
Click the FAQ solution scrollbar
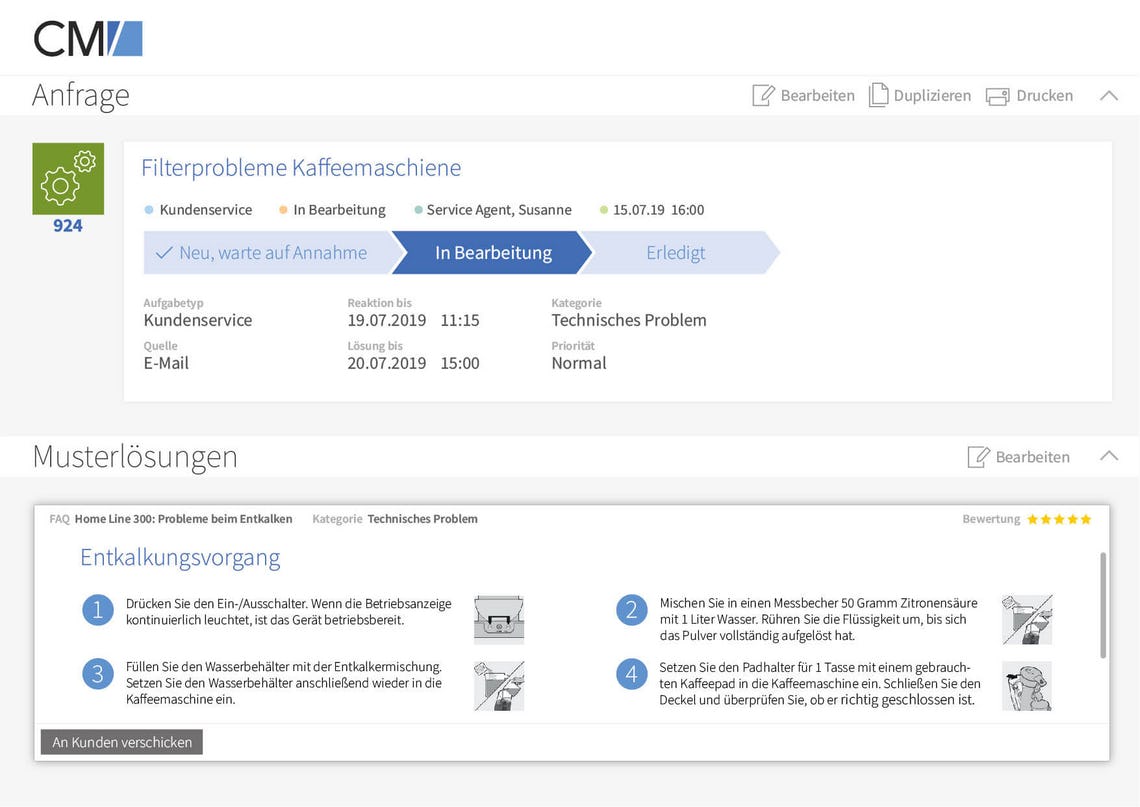(x=1103, y=605)
